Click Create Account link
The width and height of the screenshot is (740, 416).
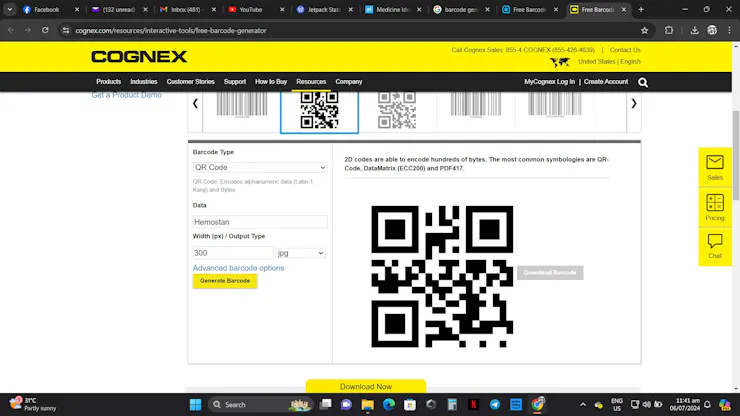[x=606, y=82]
